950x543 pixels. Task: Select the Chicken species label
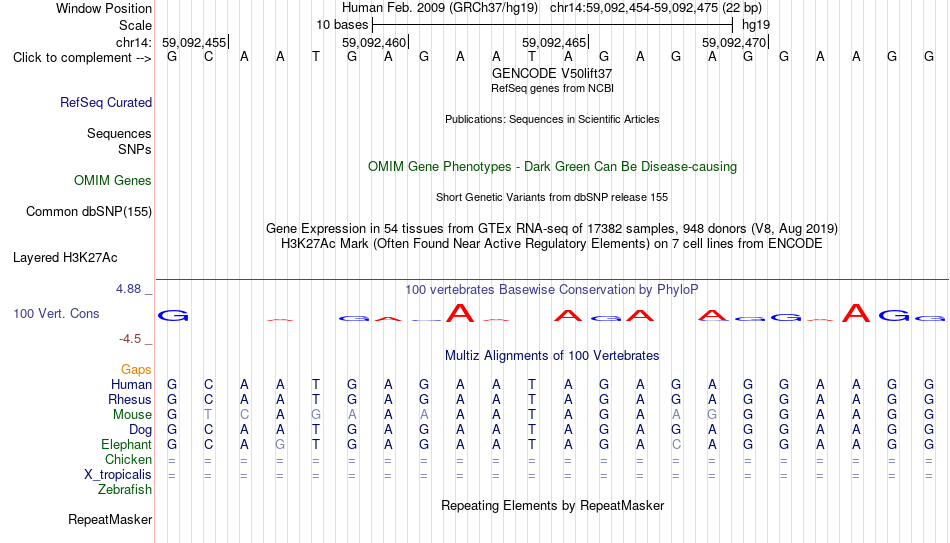[x=128, y=459]
